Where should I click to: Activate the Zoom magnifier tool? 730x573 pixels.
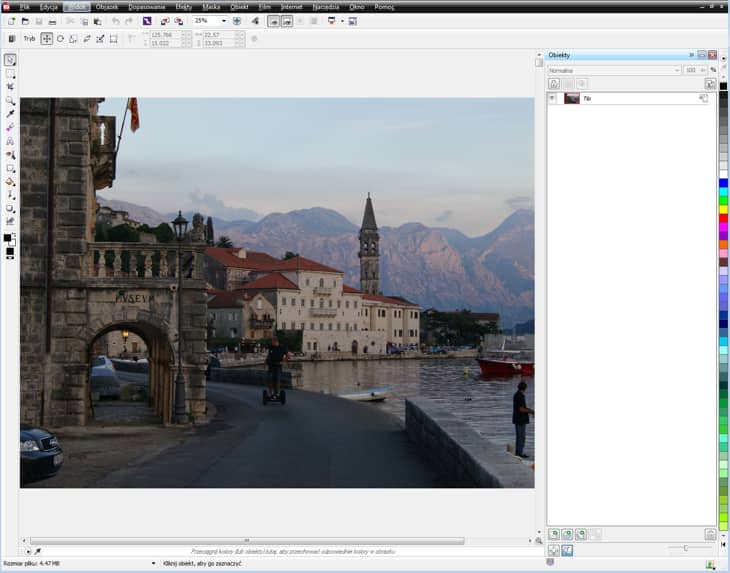(x=11, y=101)
